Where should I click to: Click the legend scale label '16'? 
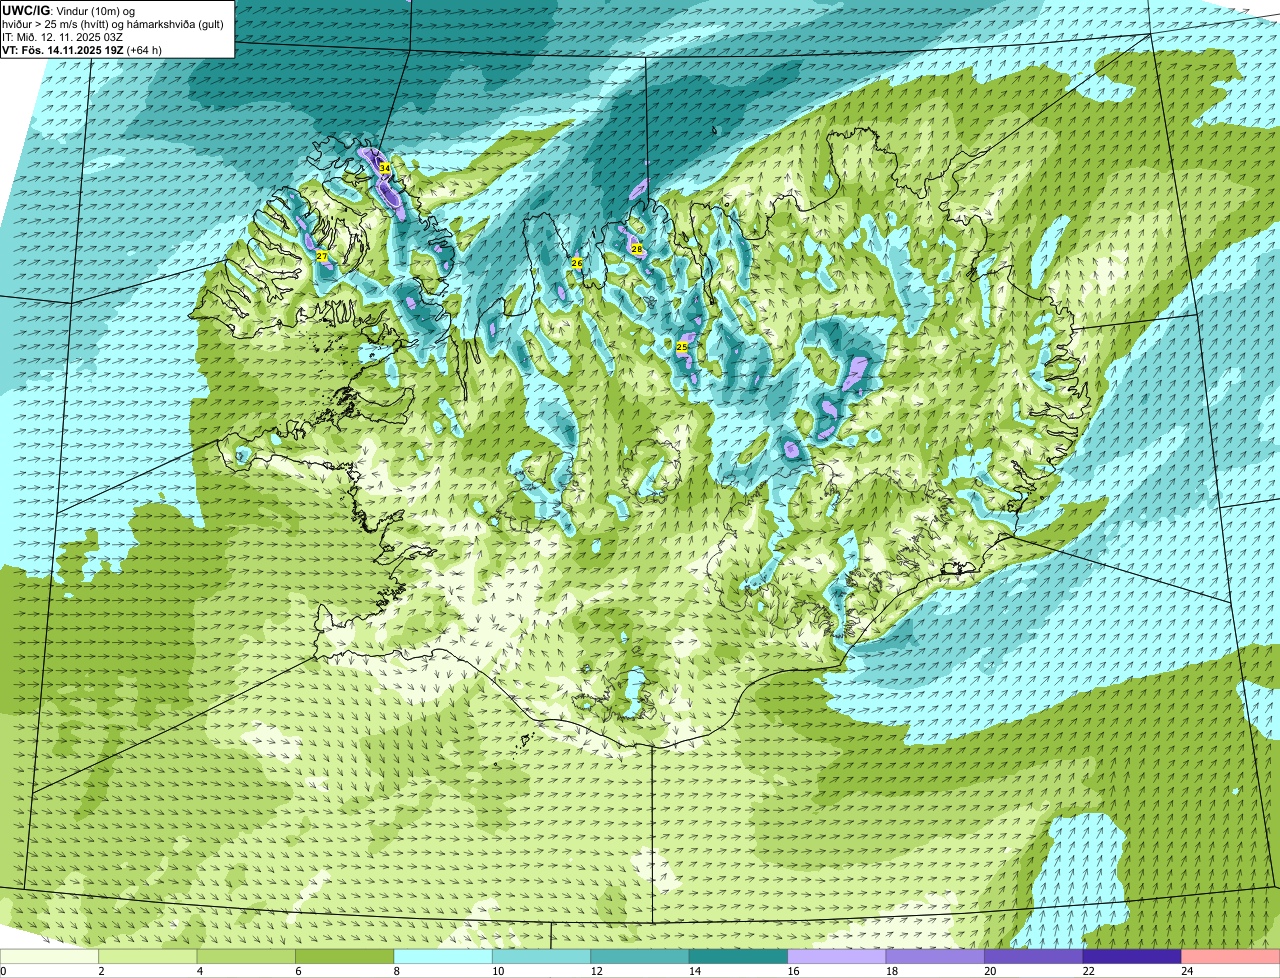[x=793, y=971]
